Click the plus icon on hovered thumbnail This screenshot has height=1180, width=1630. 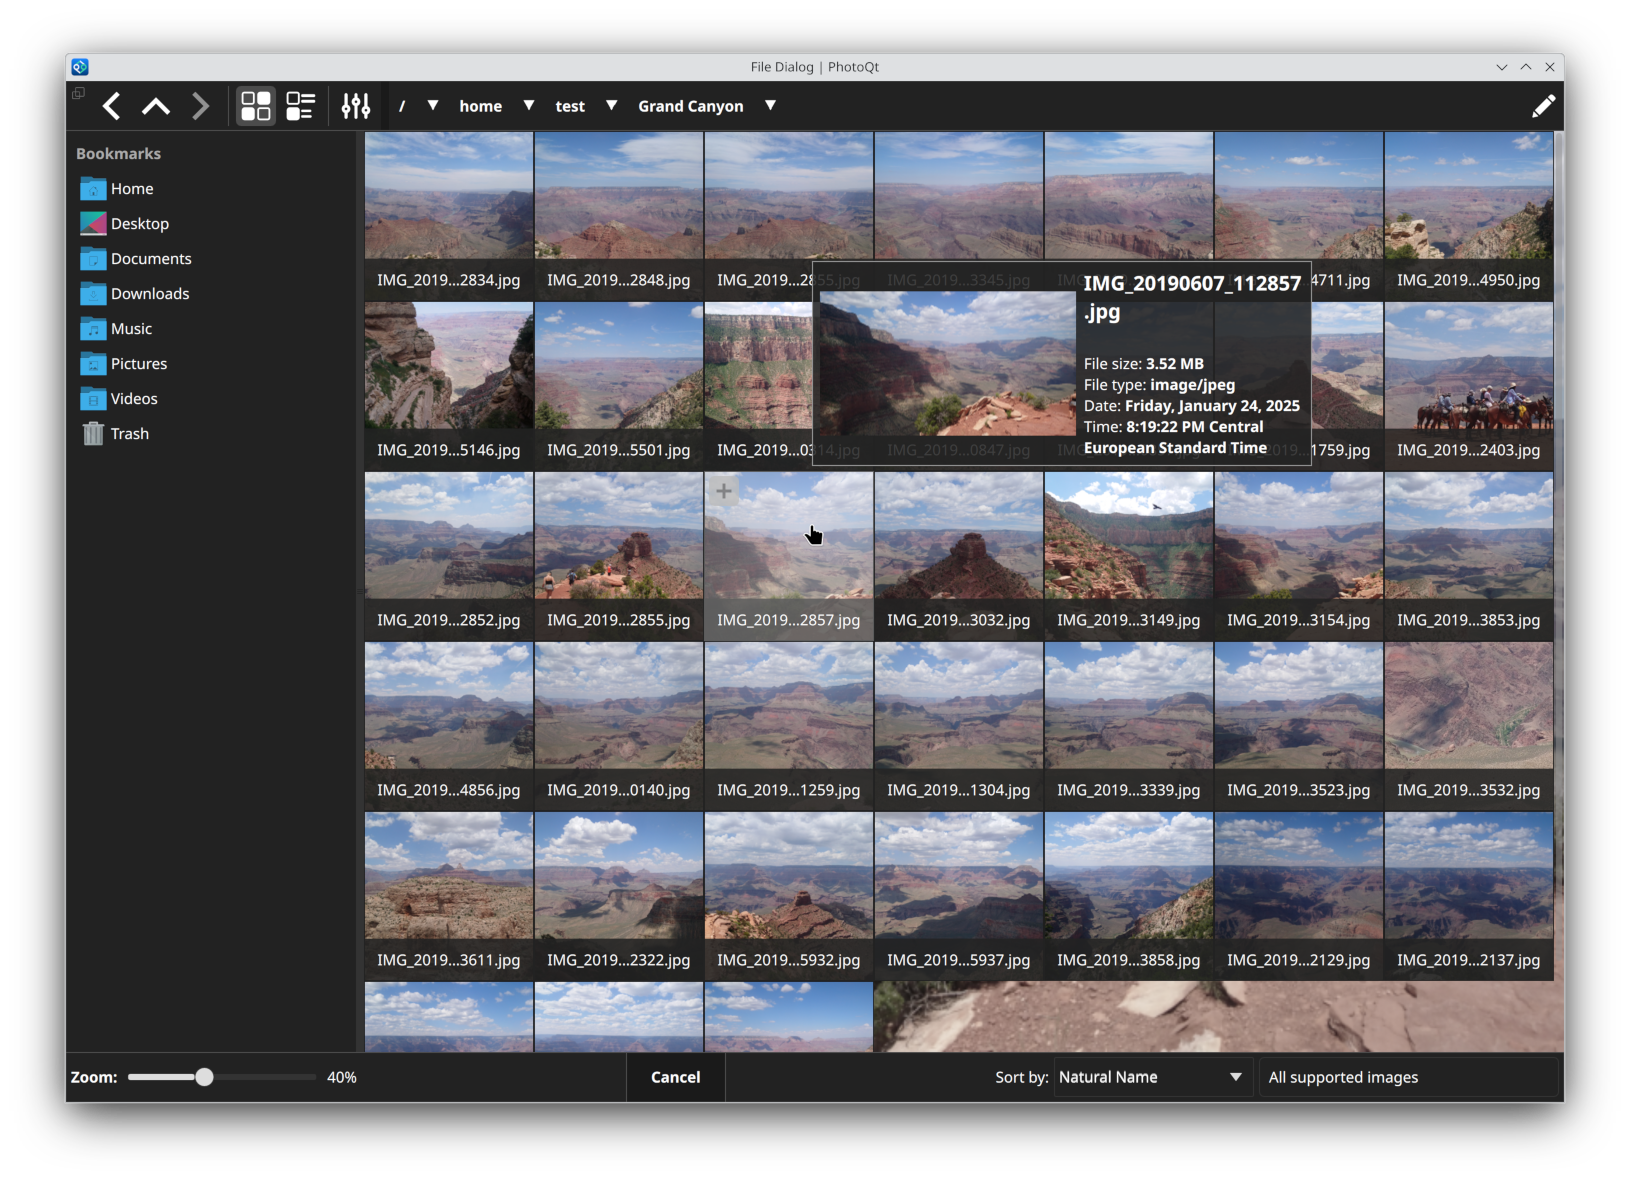click(723, 491)
